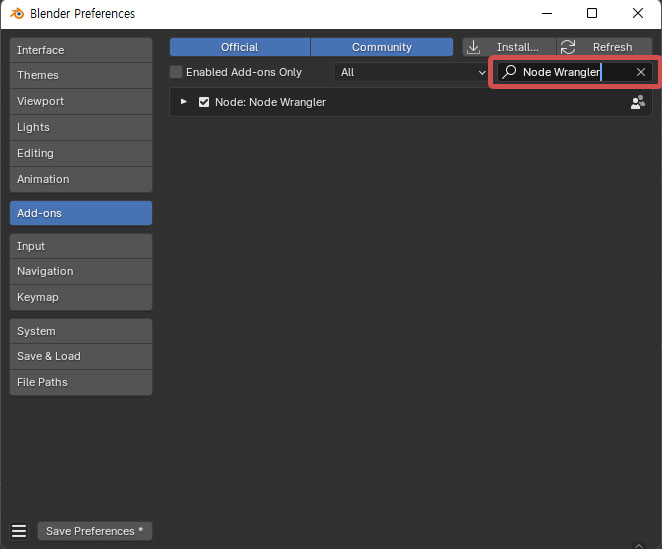Toggle the Official add-ons filter
This screenshot has height=549, width=662.
[240, 47]
